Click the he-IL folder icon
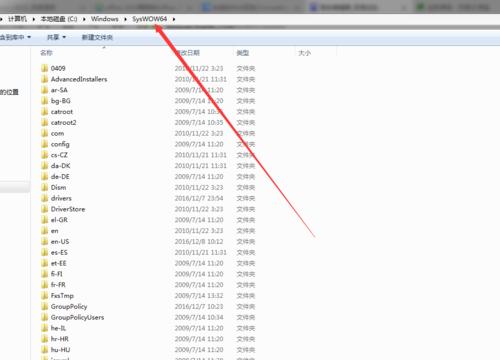500x360 pixels. coord(44,328)
